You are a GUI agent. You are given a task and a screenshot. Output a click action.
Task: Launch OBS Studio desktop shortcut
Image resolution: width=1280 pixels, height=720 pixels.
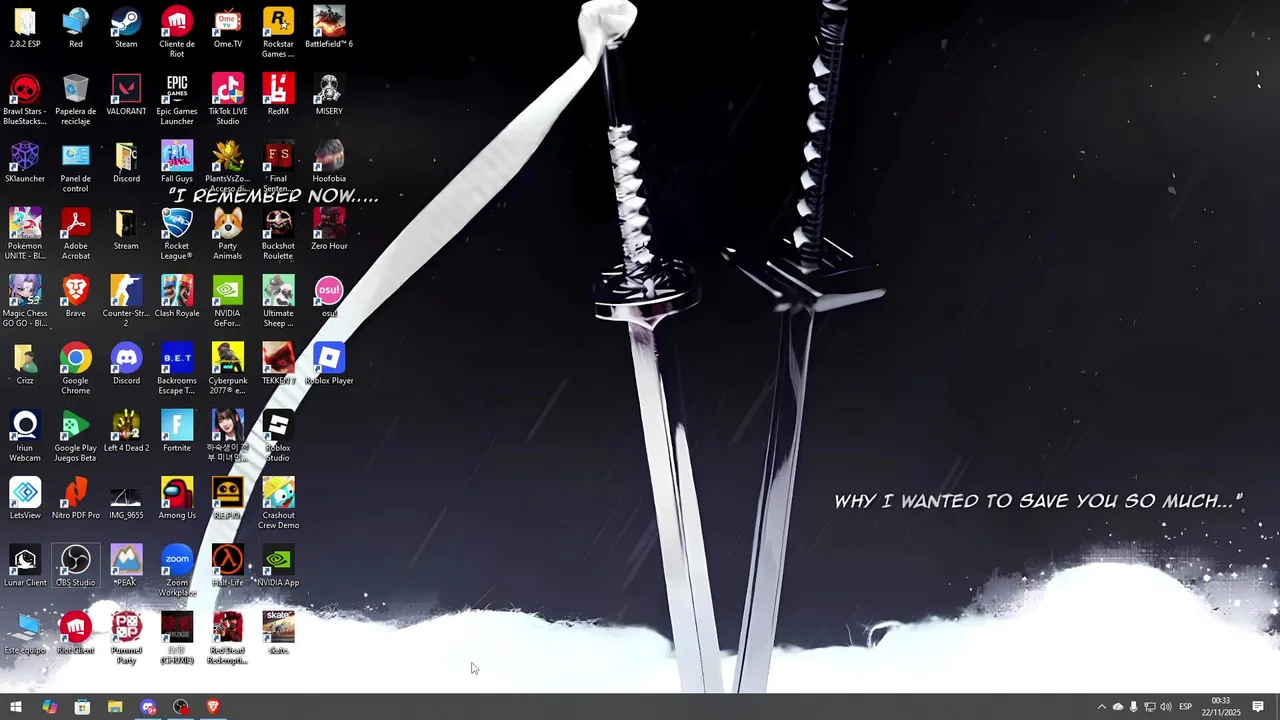pyautogui.click(x=76, y=565)
